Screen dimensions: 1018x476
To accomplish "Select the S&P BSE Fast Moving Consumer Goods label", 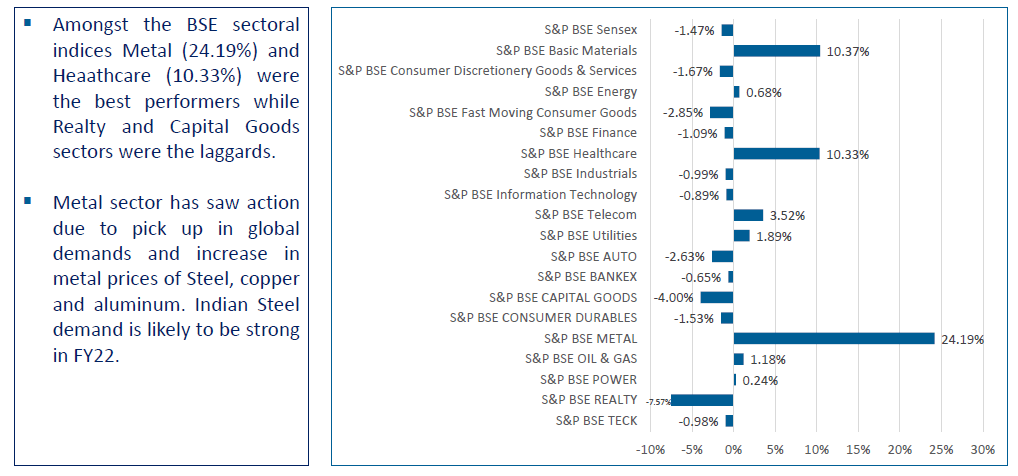I will [522, 112].
